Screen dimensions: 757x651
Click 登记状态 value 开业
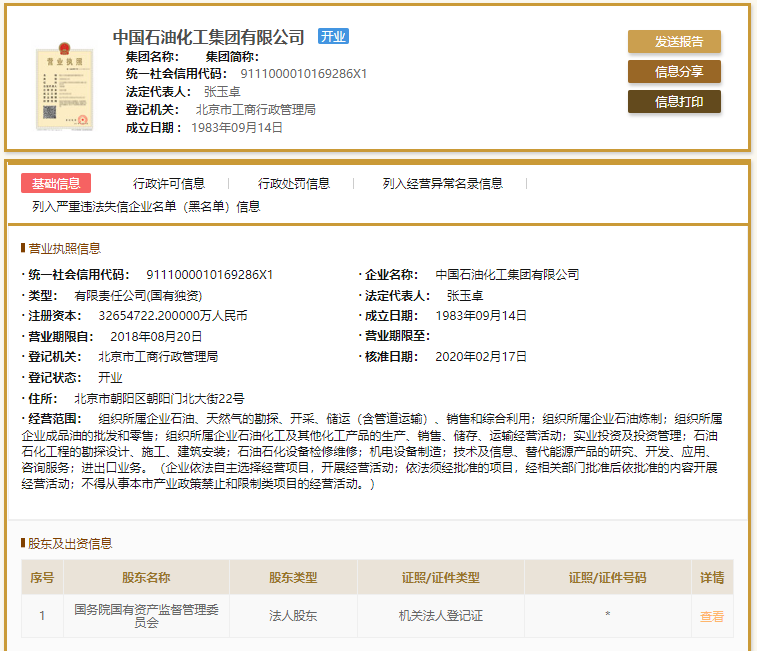pyautogui.click(x=110, y=378)
